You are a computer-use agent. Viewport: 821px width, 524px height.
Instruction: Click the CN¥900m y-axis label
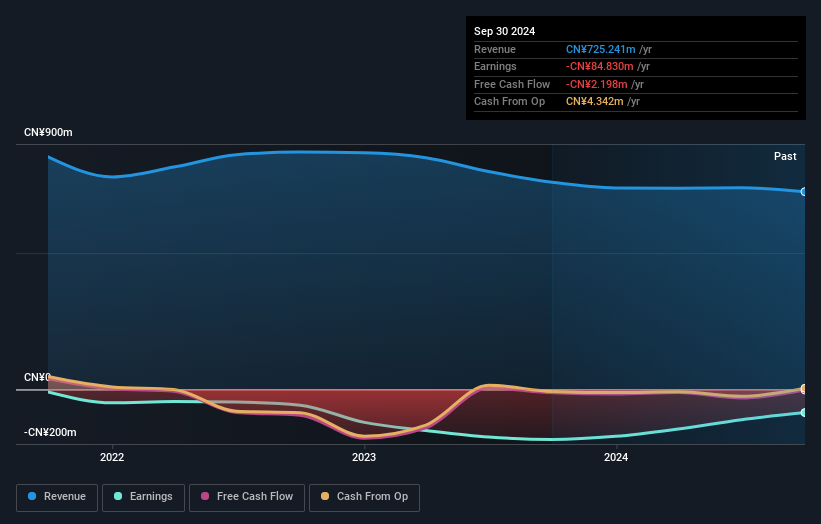point(48,132)
